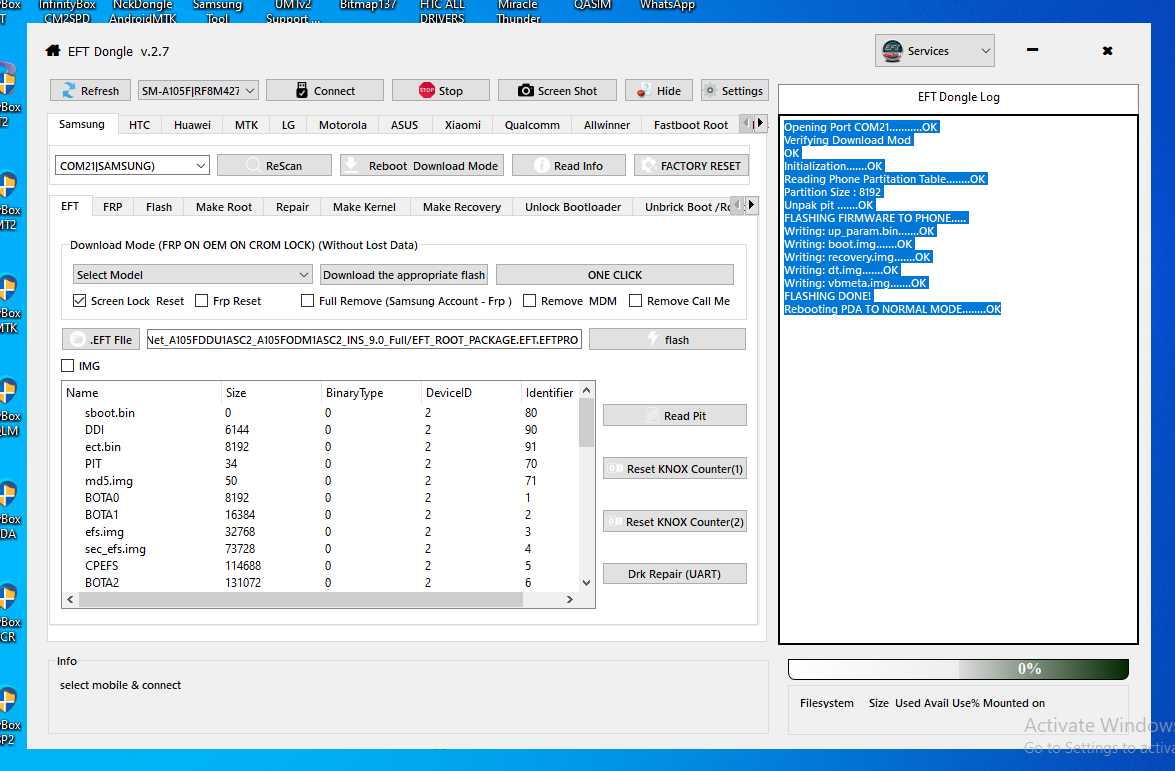Click the partition list vertical scrollbar
This screenshot has height=771, width=1175.
point(587,486)
